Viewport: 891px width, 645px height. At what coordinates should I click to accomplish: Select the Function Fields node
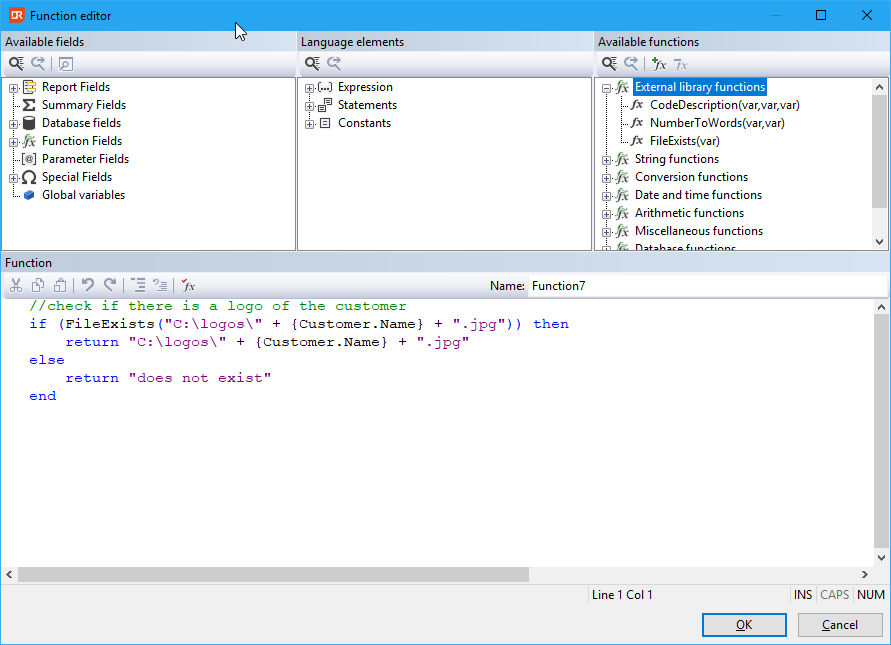pyautogui.click(x=82, y=141)
